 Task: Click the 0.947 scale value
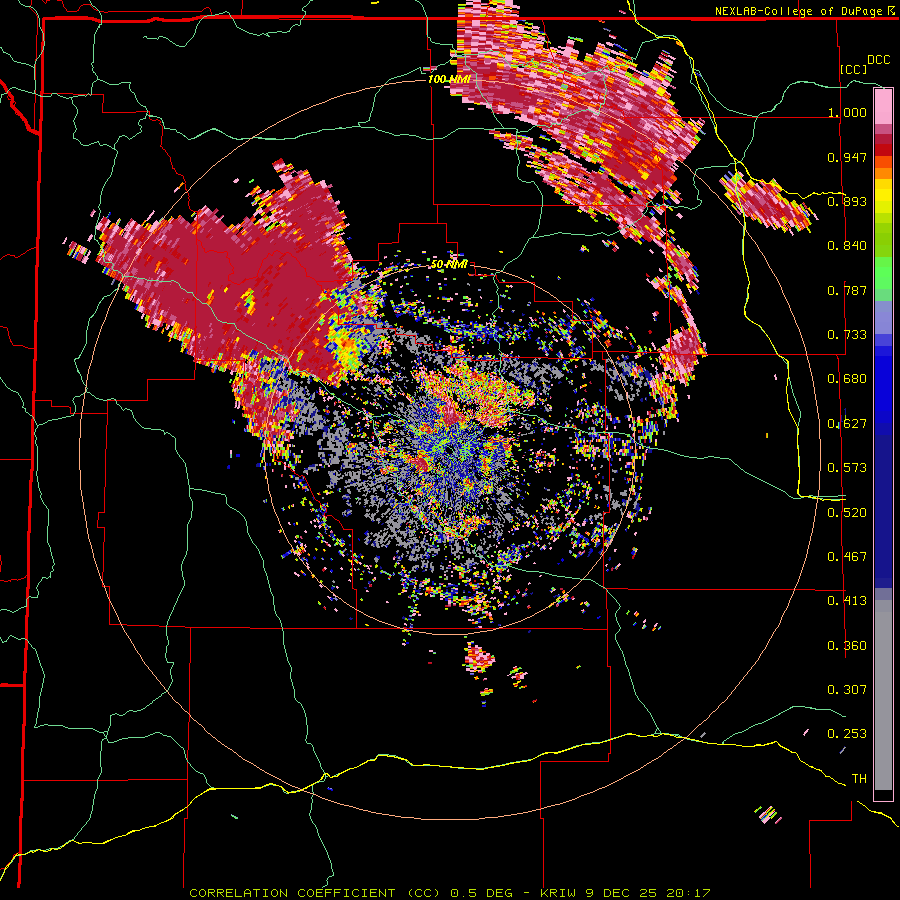[847, 157]
